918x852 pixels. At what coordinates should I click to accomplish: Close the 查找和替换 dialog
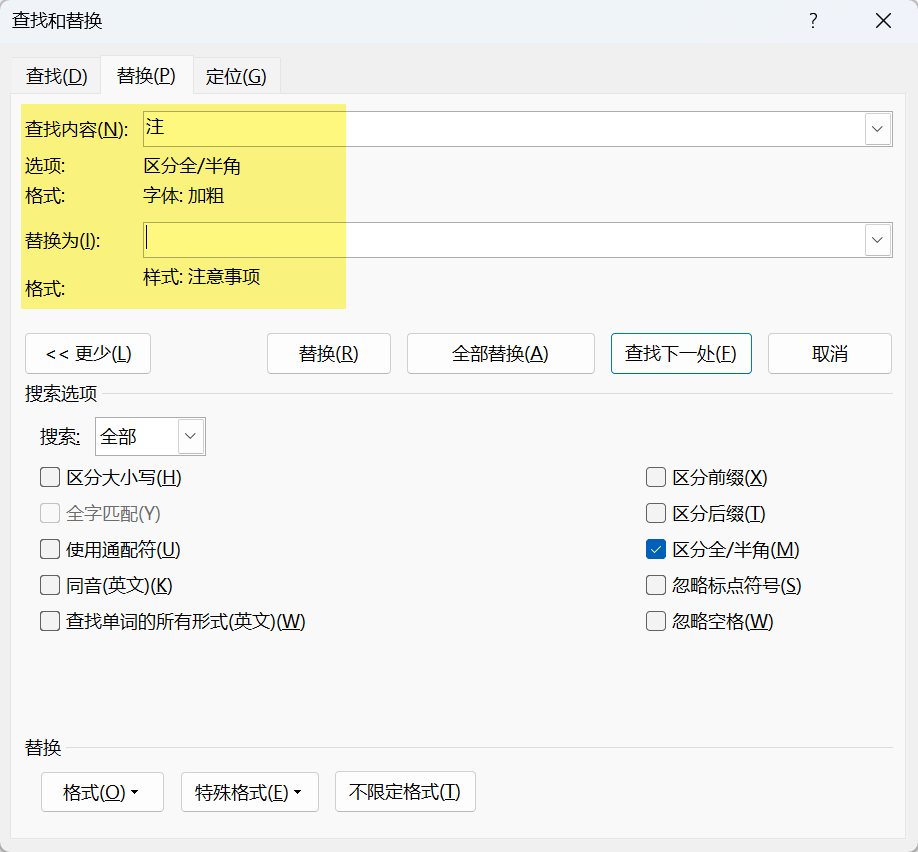point(883,21)
